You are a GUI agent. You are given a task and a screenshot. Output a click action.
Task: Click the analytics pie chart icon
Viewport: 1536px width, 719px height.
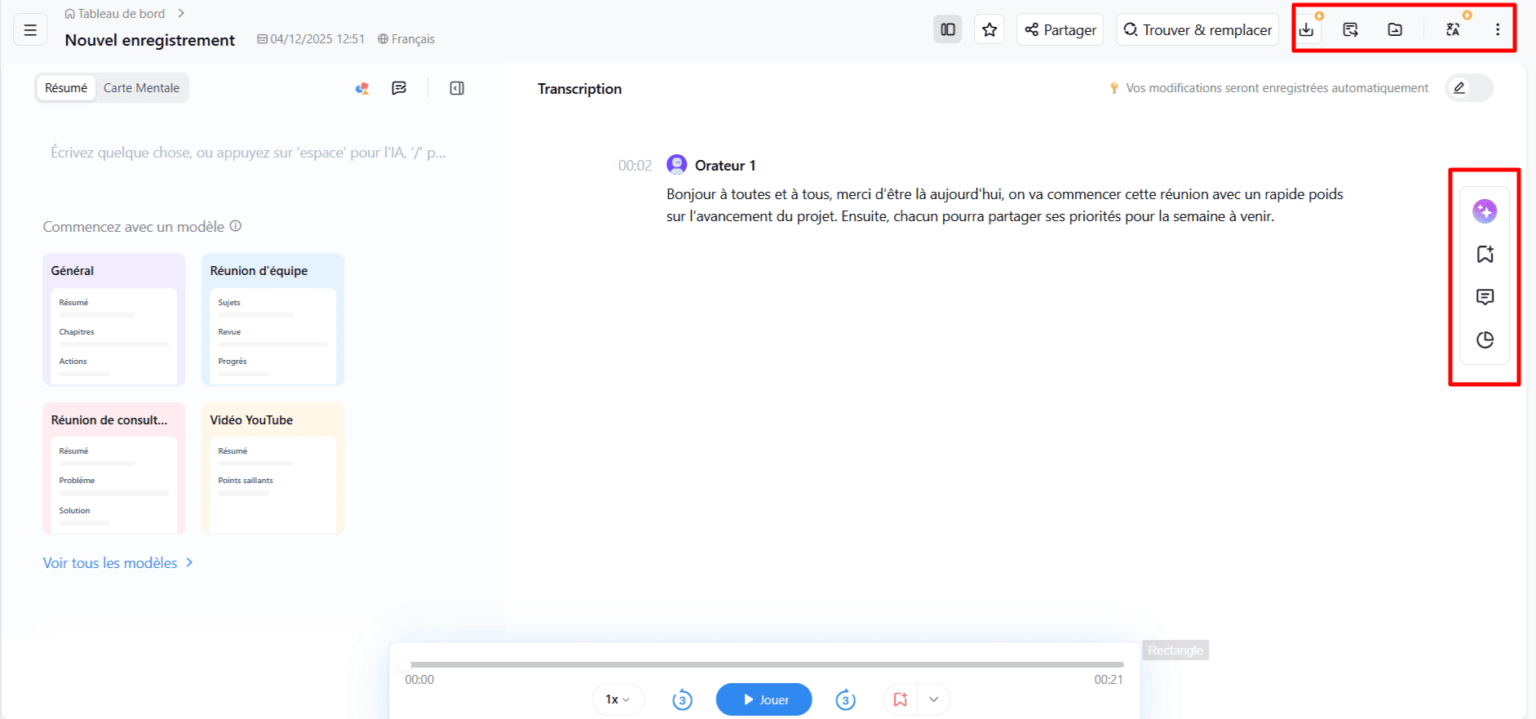click(x=1484, y=340)
